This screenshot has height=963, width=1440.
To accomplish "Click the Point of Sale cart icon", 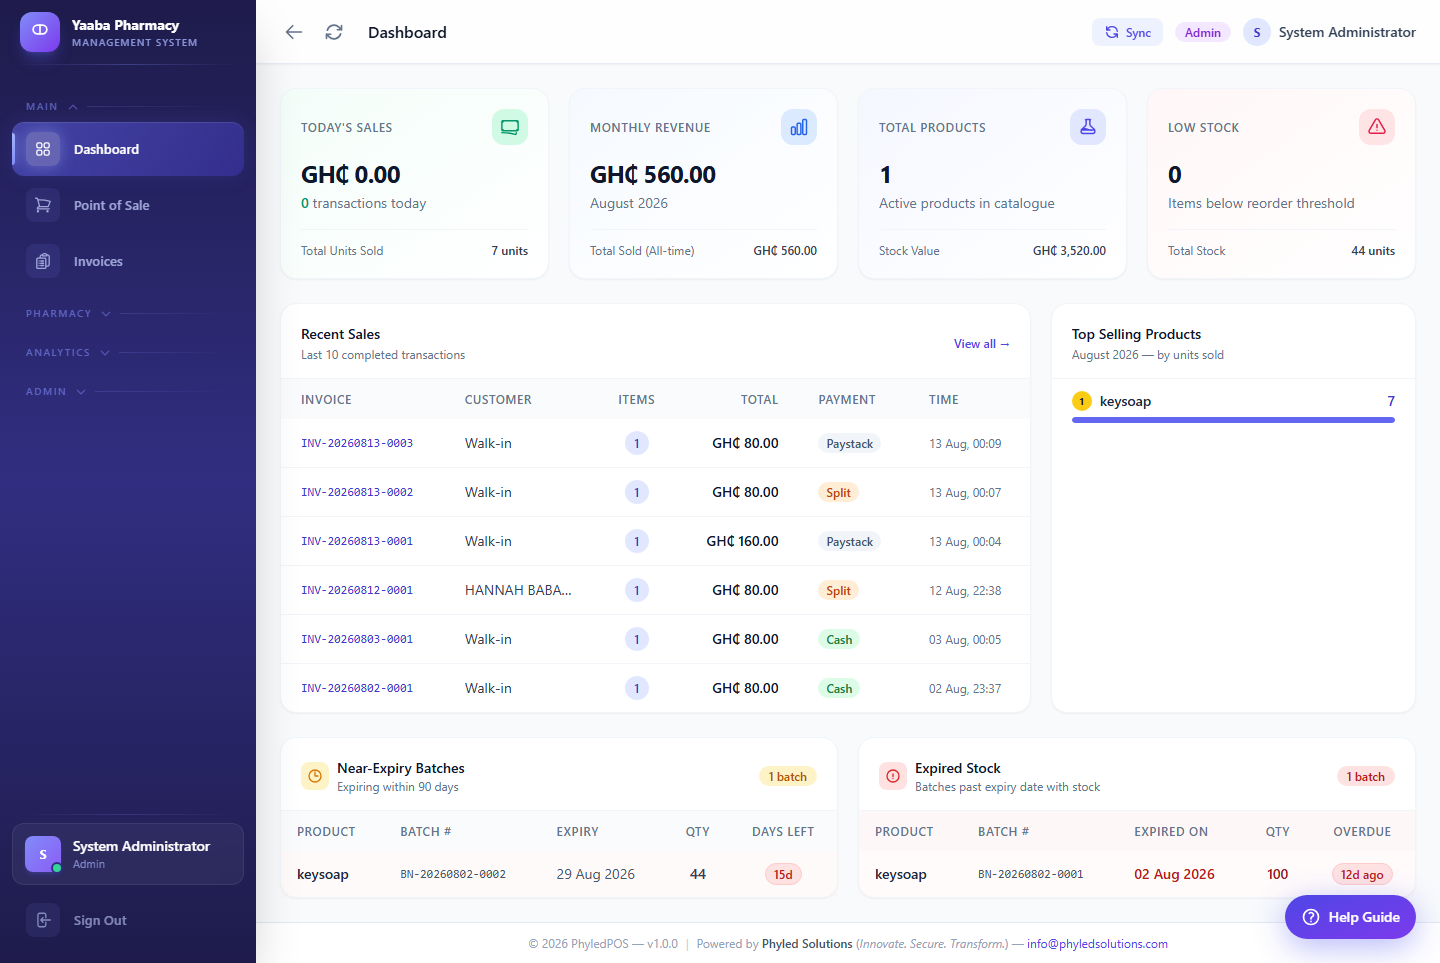I will pyautogui.click(x=43, y=205).
